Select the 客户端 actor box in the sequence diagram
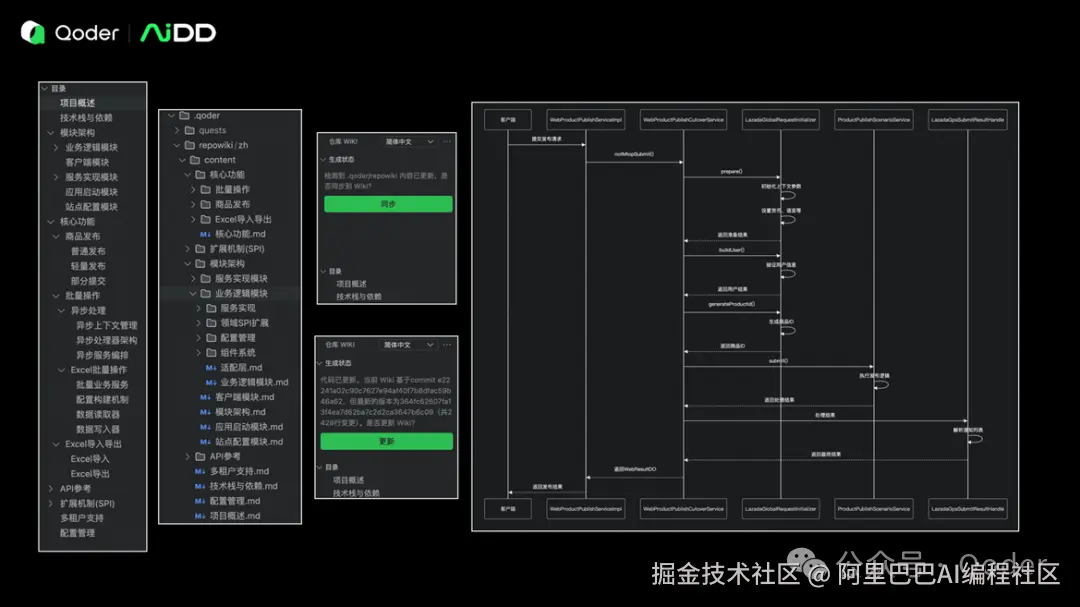The height and width of the screenshot is (607, 1080). [x=507, y=118]
